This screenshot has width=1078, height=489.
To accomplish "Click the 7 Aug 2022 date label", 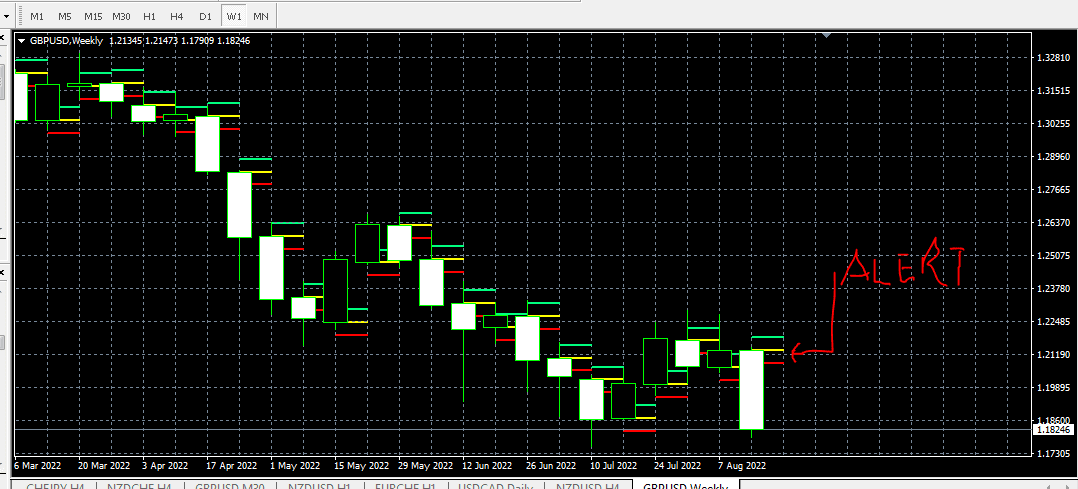I will point(741,466).
